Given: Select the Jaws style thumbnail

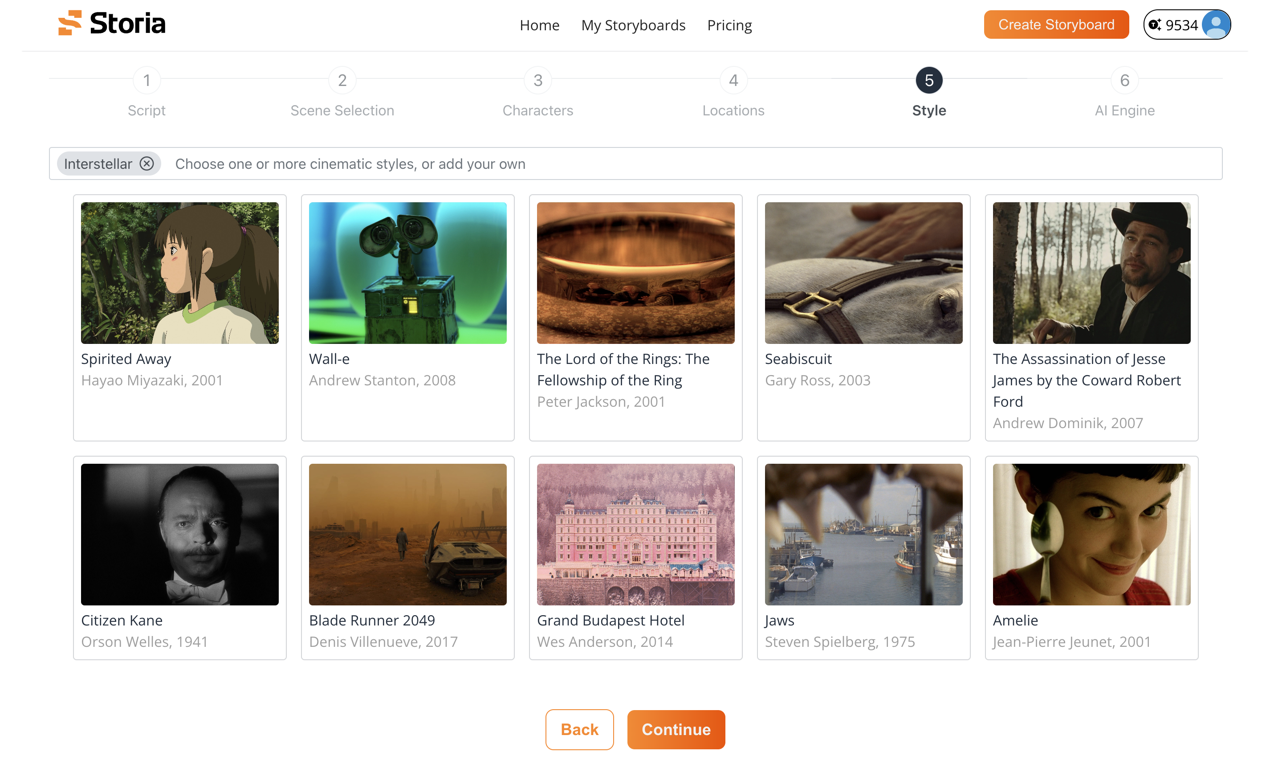Looking at the screenshot, I should (x=864, y=534).
